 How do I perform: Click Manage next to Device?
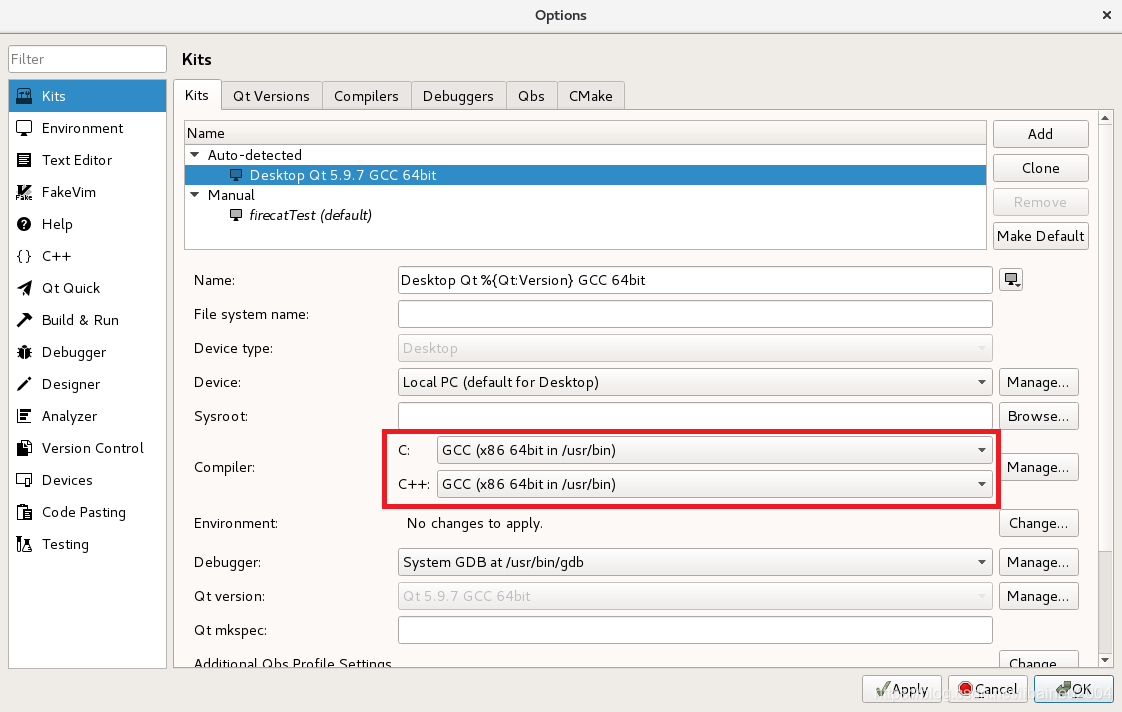click(x=1038, y=382)
